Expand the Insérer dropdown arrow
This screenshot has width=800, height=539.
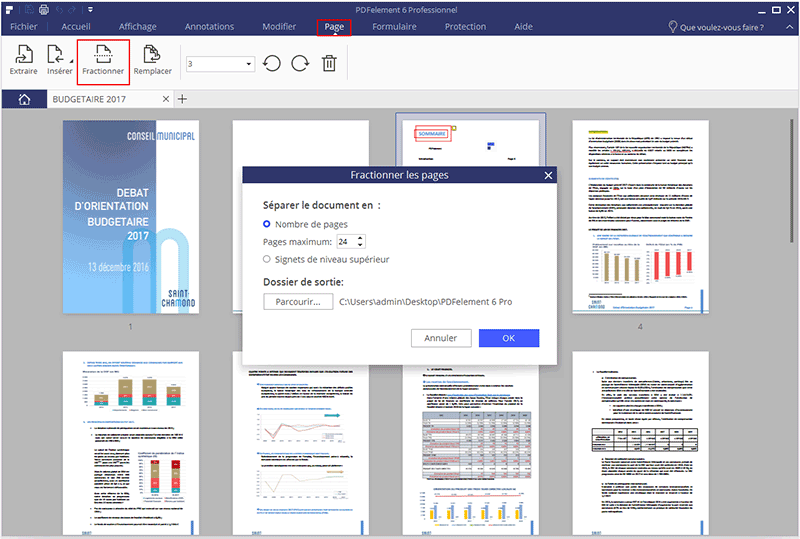[x=68, y=58]
